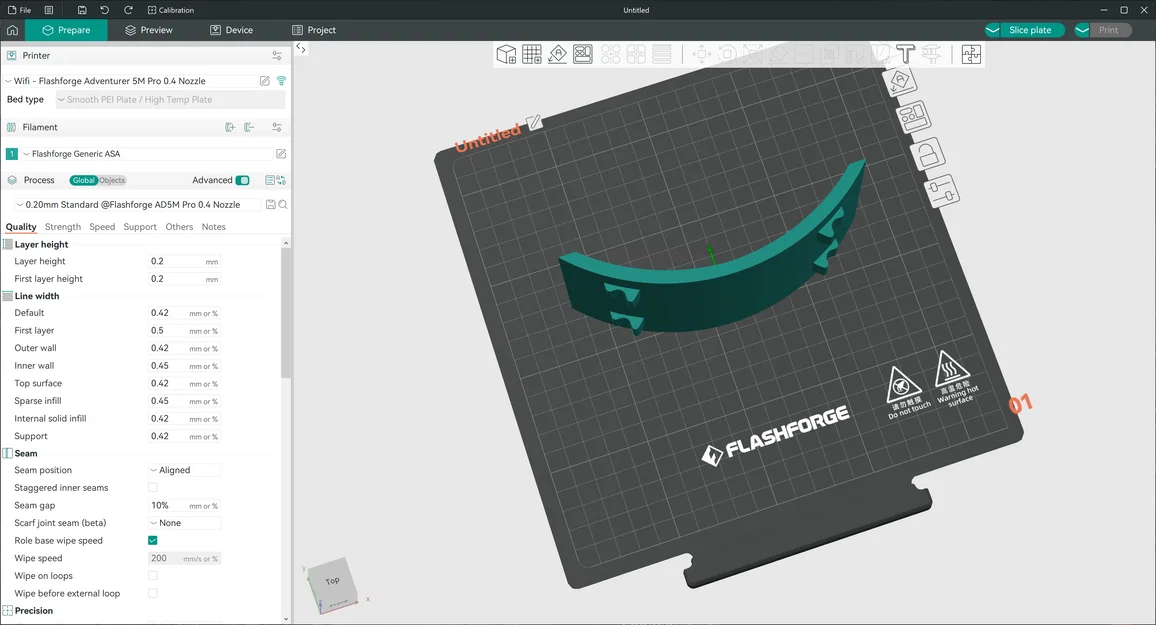Viewport: 1156px width, 625px height.
Task: Collapse the left sidebar chevron
Action: [x=301, y=48]
